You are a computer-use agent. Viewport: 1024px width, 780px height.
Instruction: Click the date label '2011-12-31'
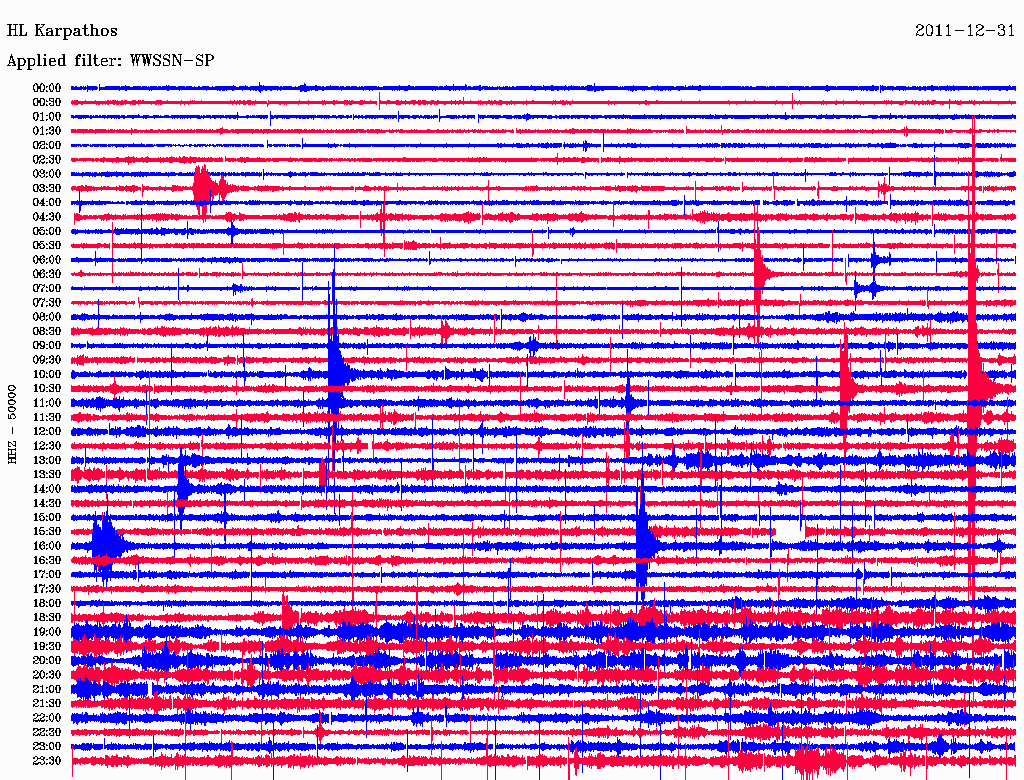965,31
